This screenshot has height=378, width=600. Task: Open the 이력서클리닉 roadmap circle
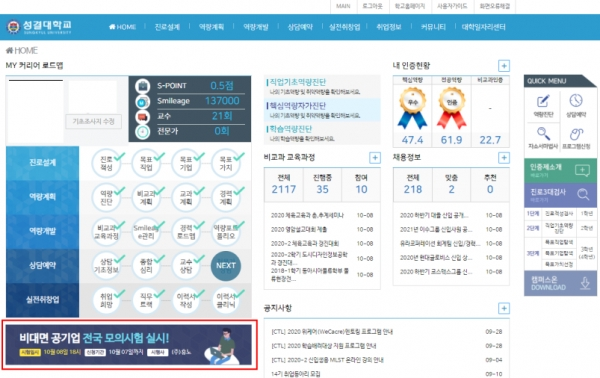(226, 300)
